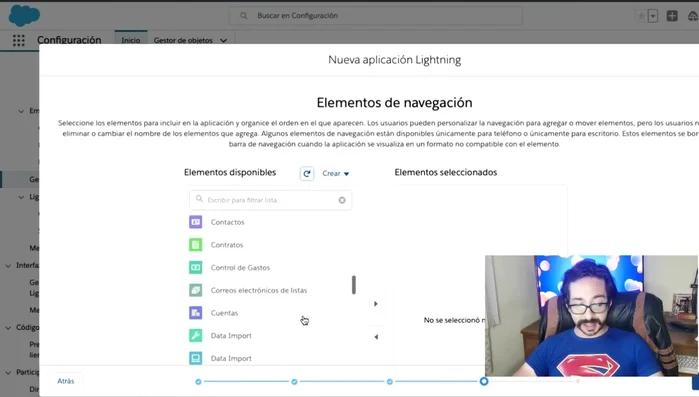The height and width of the screenshot is (397, 699).
Task: Jump to the second progress step
Action: pyautogui.click(x=294, y=382)
